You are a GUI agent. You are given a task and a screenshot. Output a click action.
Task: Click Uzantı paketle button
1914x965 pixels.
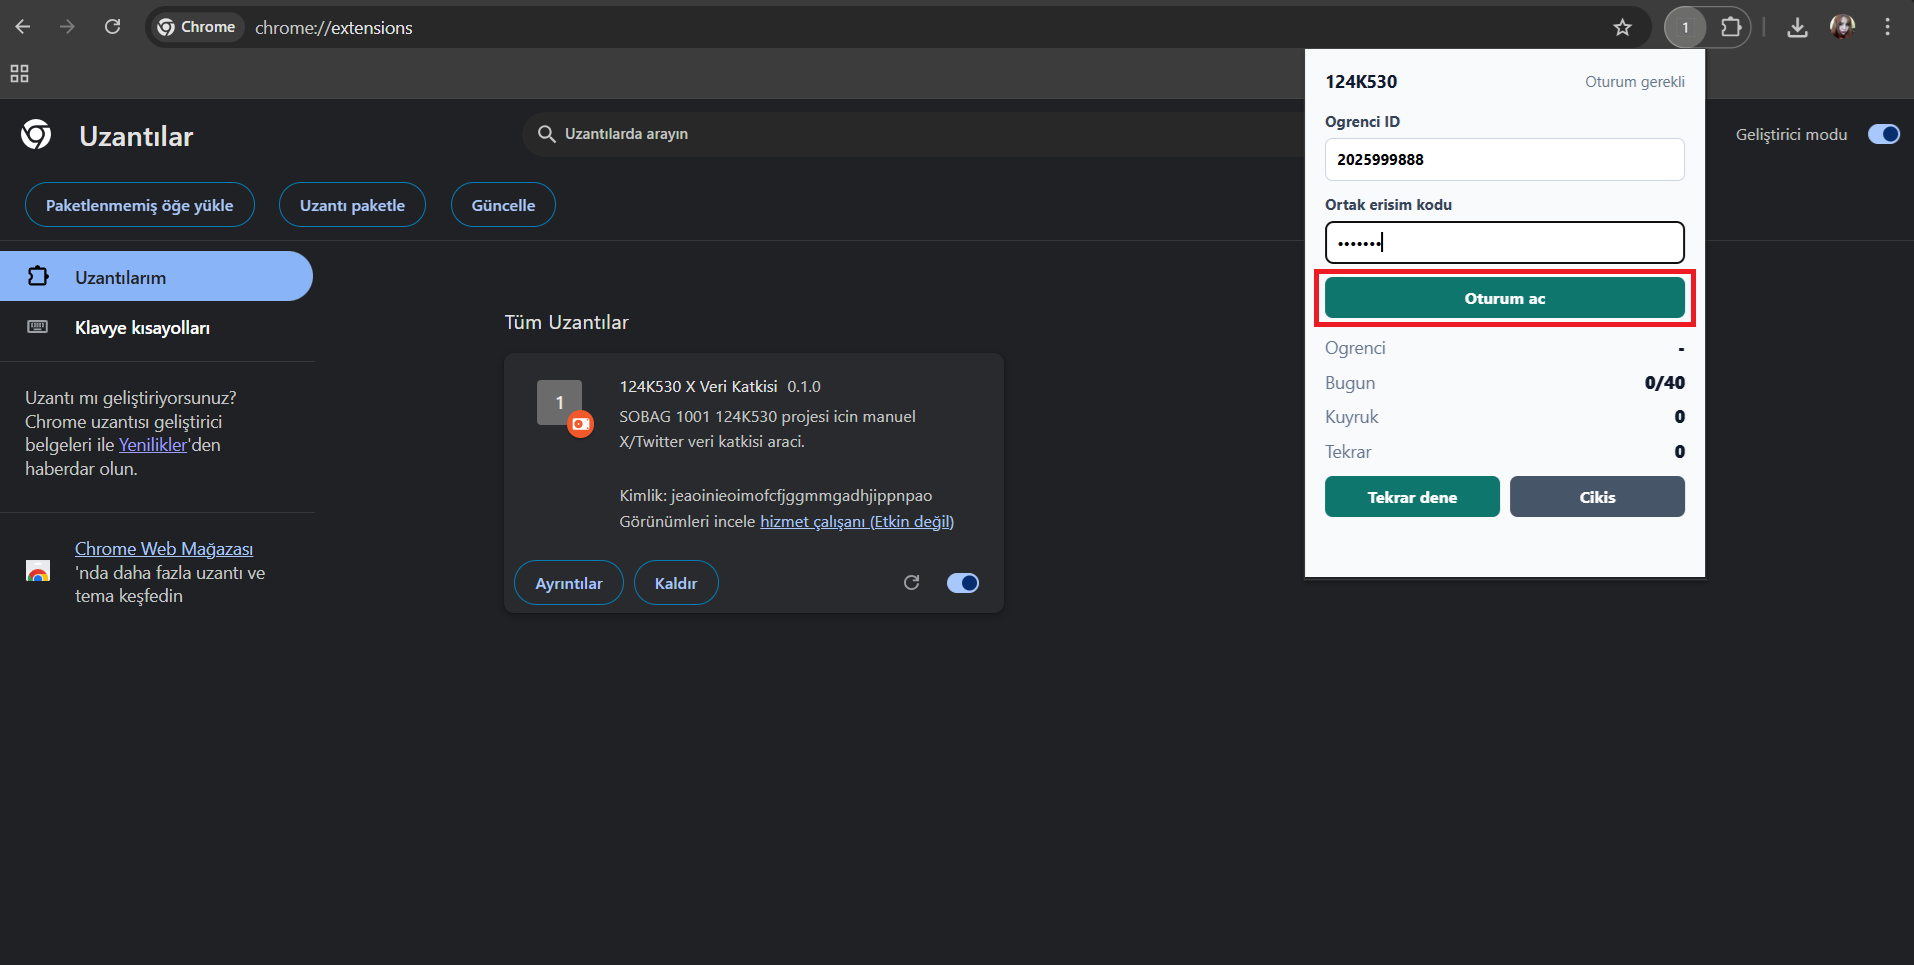pyautogui.click(x=352, y=205)
